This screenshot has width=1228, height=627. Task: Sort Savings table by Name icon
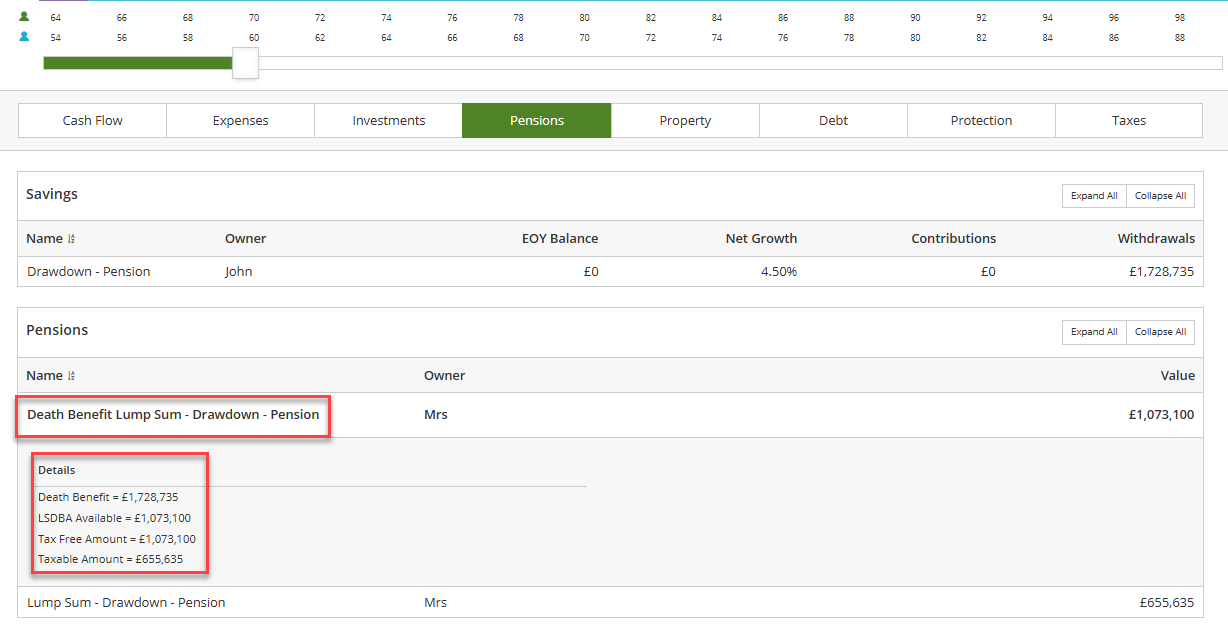(71, 239)
